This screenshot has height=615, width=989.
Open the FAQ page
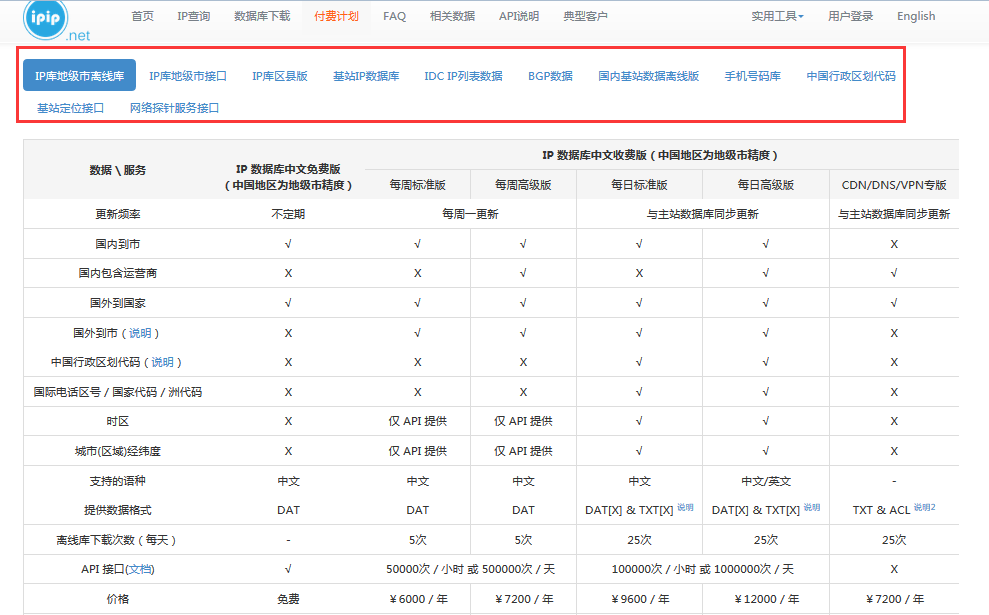(394, 16)
